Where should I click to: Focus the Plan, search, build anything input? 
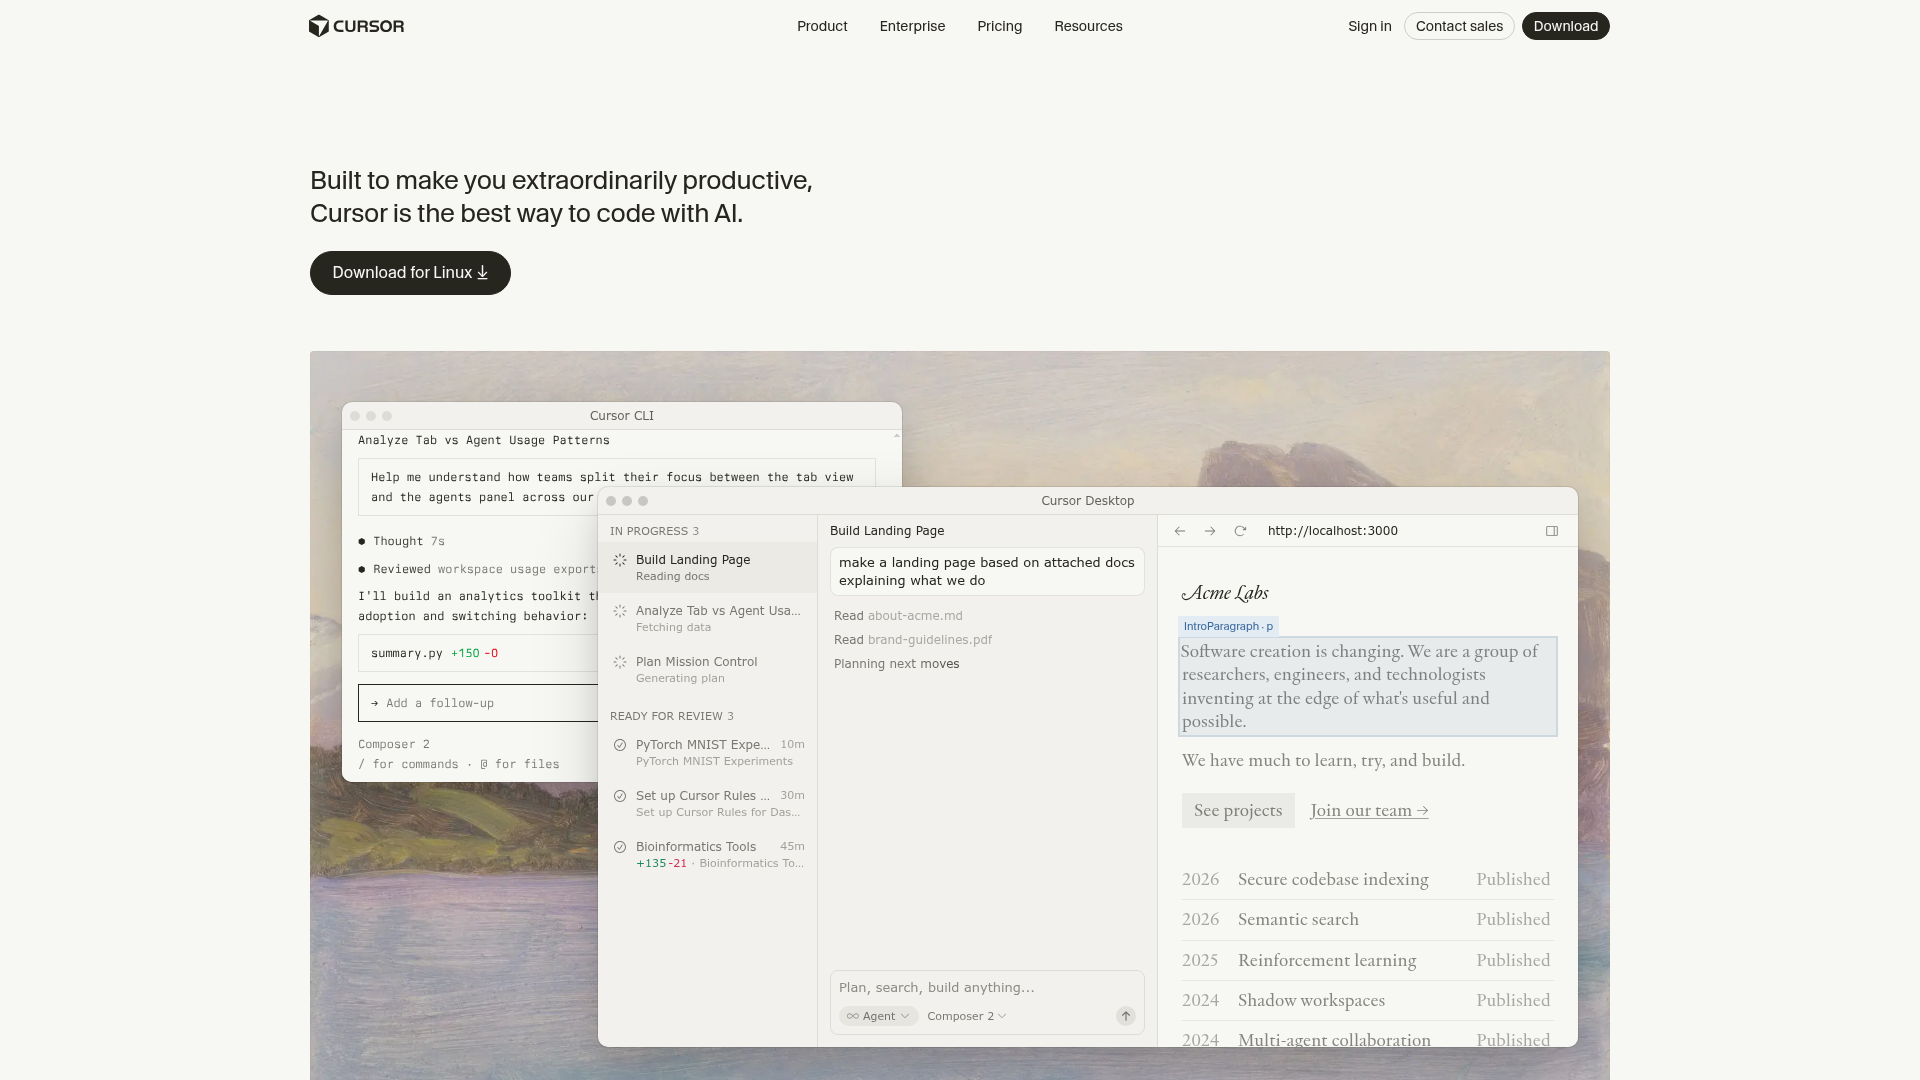point(987,988)
